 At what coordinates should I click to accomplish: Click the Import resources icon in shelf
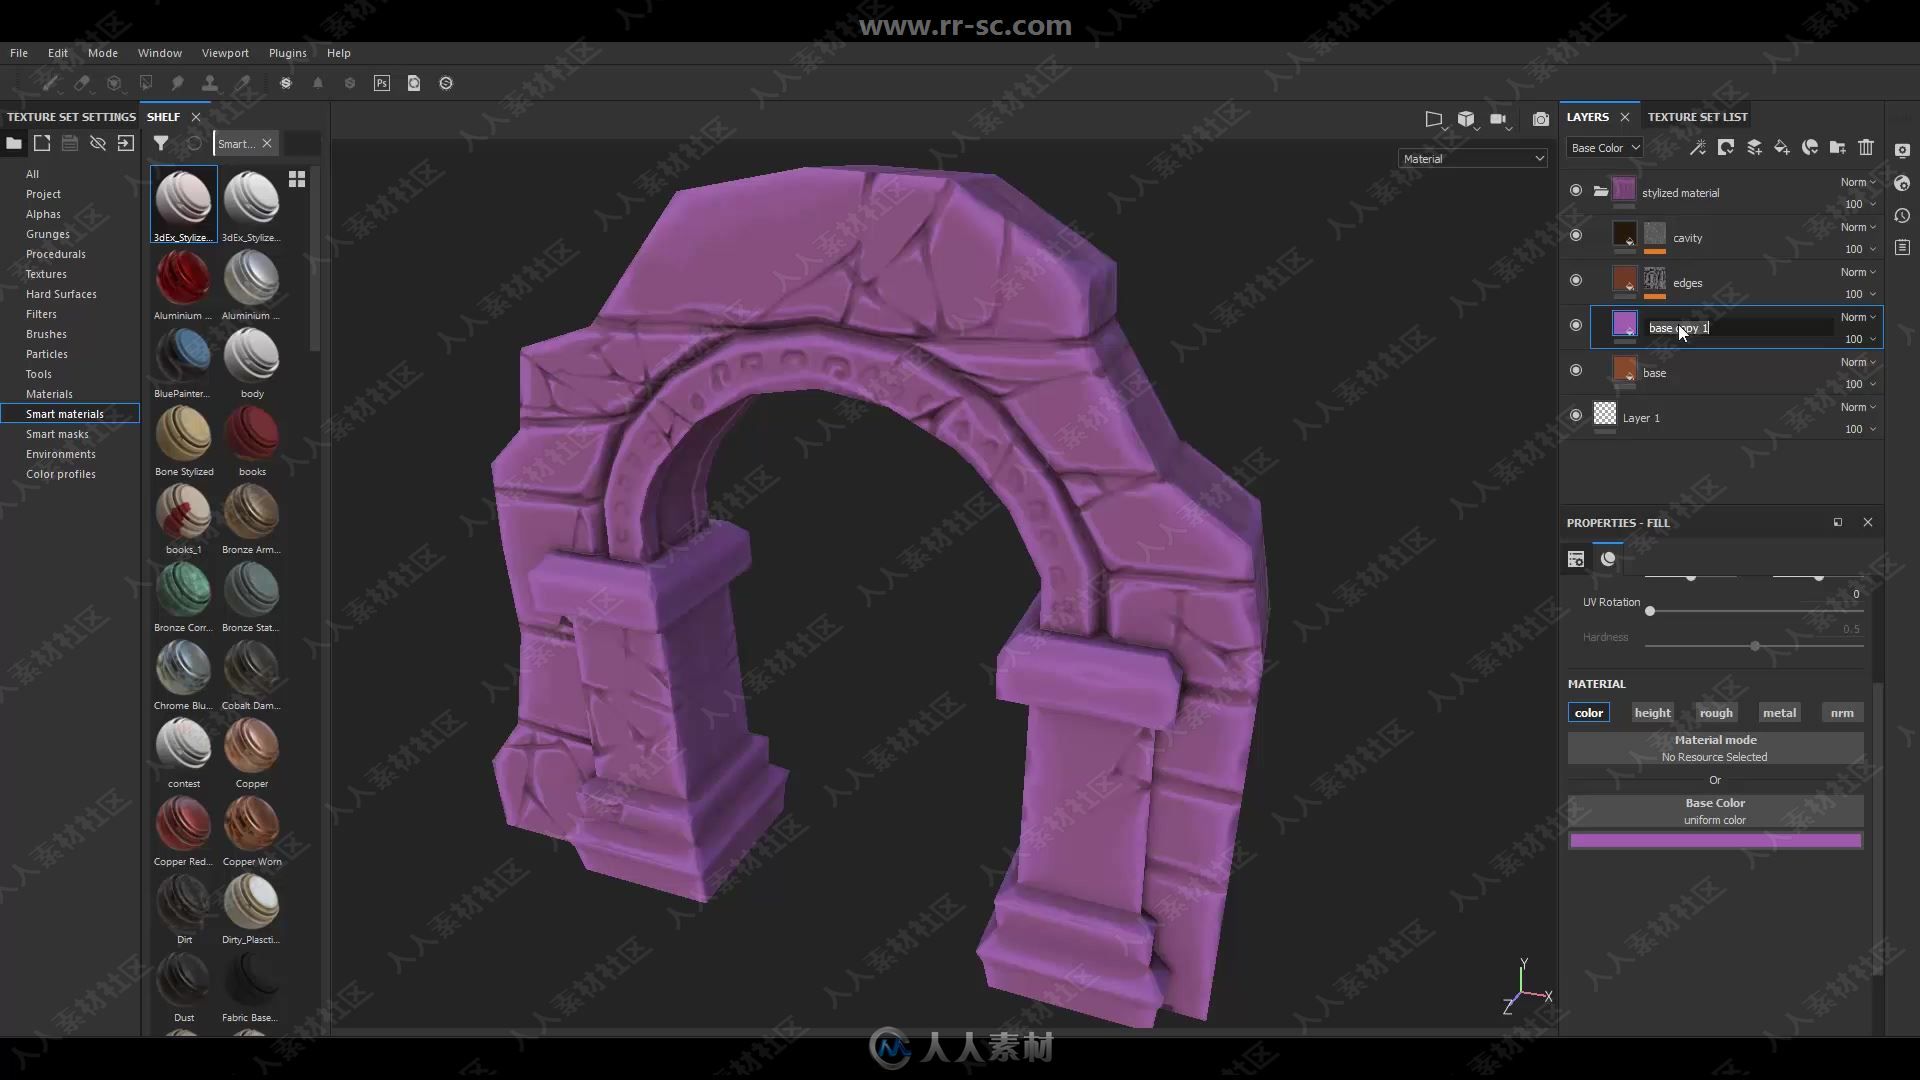click(125, 142)
